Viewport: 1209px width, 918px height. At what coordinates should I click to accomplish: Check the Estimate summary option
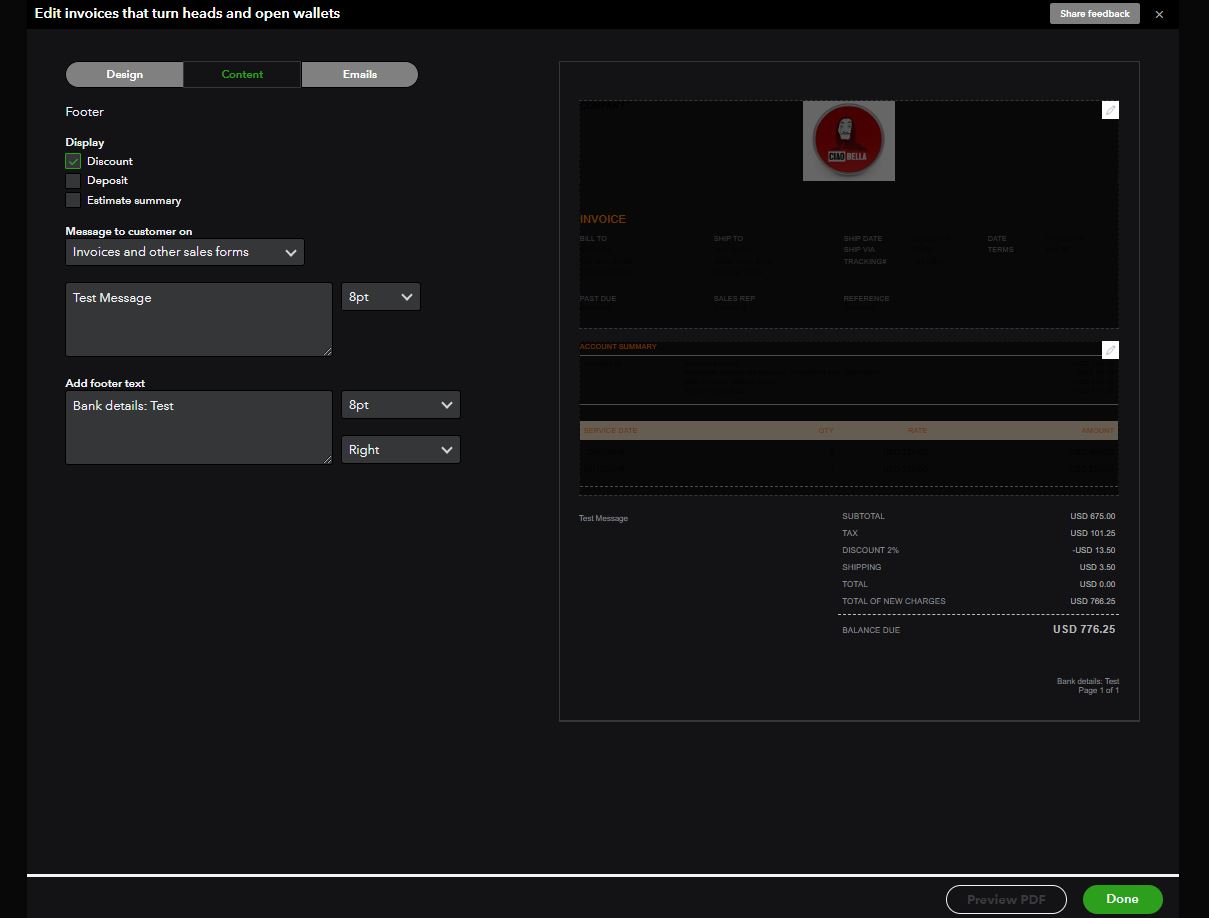click(73, 200)
